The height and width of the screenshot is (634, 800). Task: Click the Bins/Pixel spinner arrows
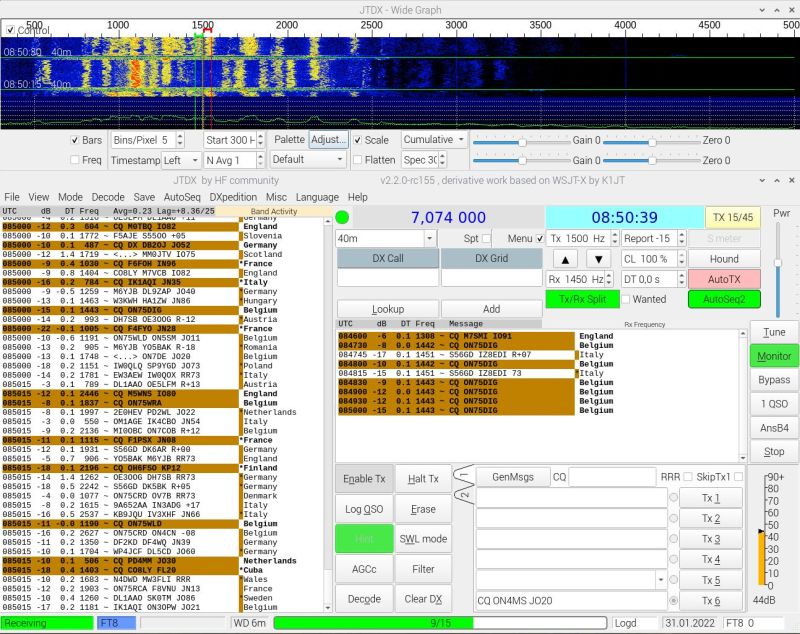tap(180, 140)
